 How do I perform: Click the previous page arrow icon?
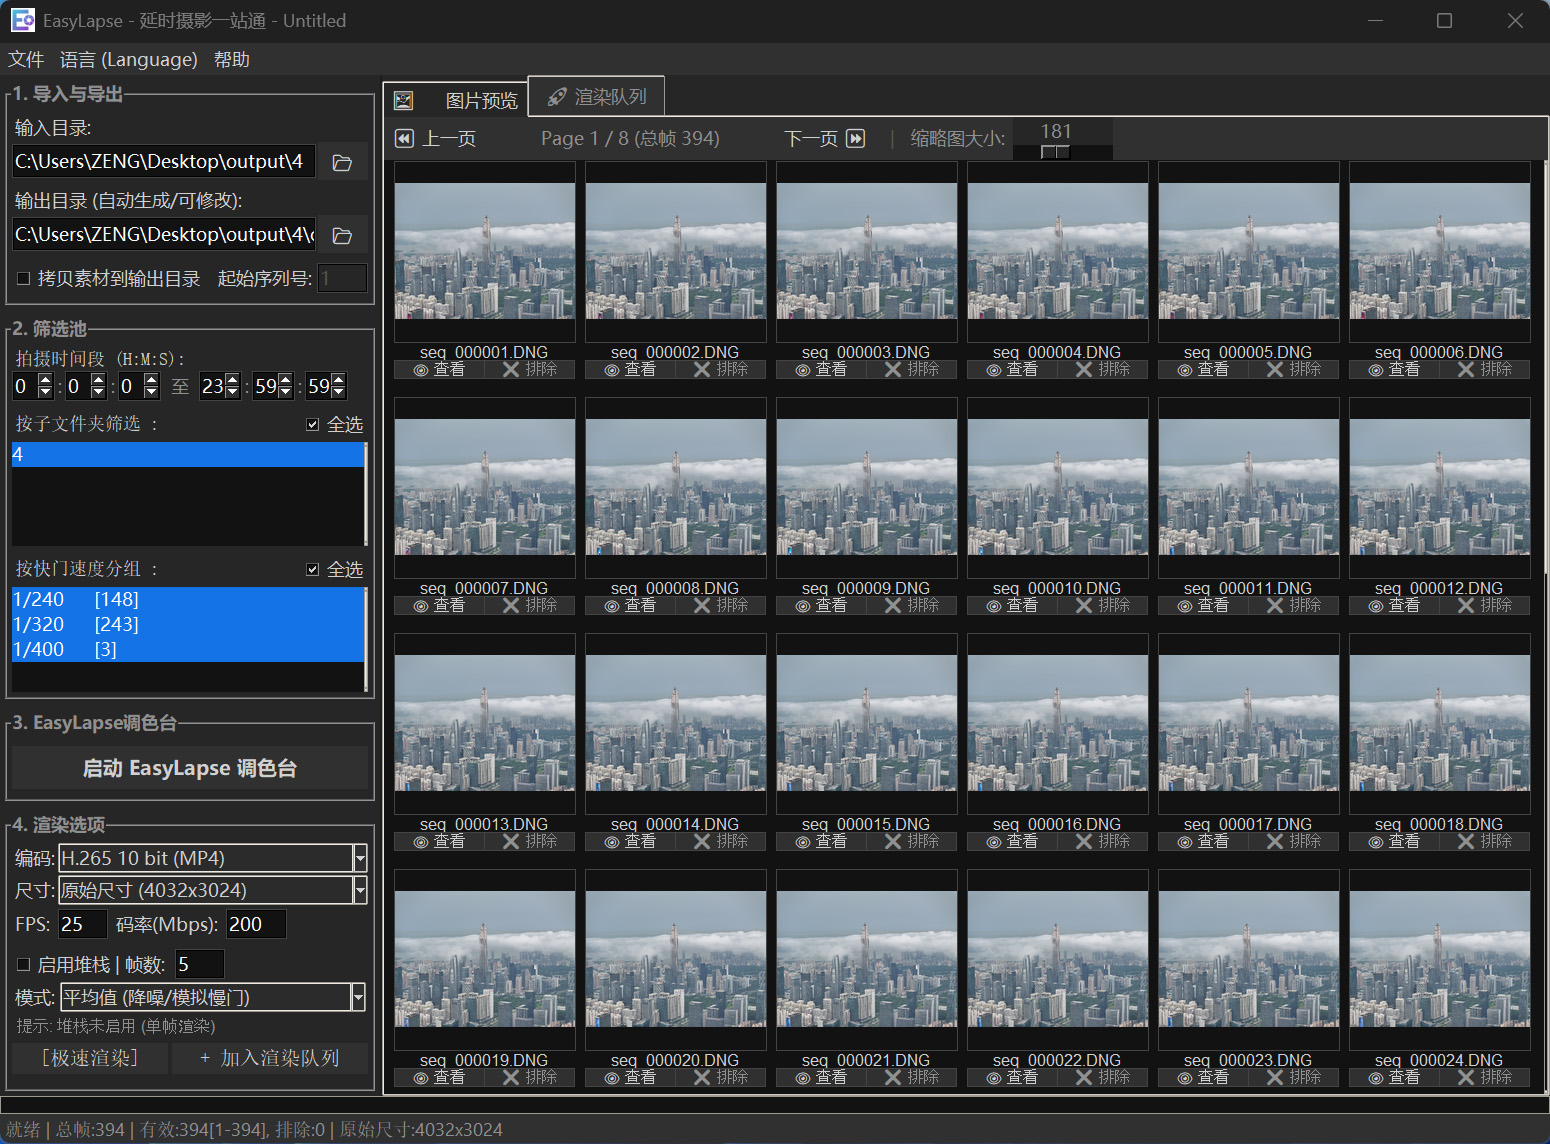(x=404, y=138)
